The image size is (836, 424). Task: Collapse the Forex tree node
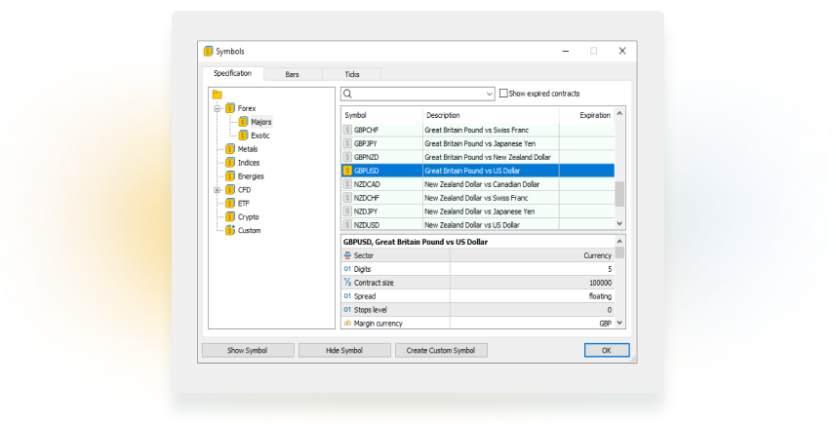(217, 108)
